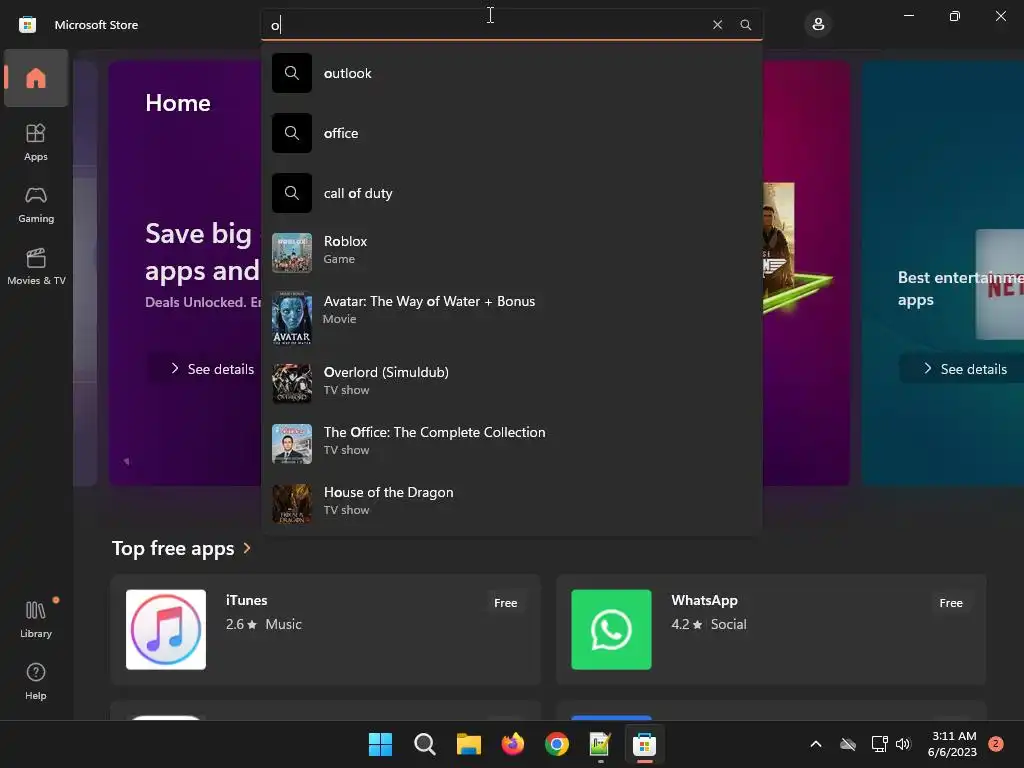Select the outlook search suggestion

[511, 73]
